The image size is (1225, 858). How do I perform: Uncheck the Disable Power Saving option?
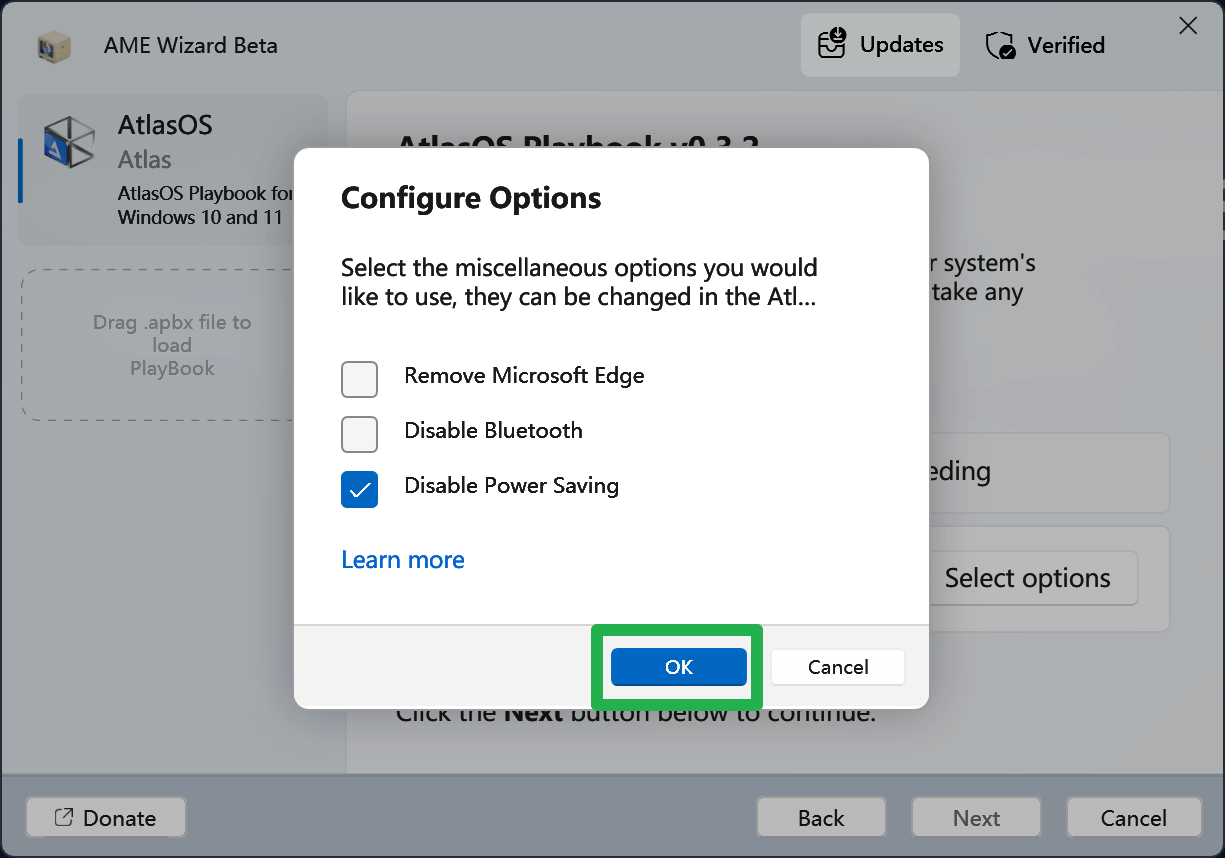[360, 490]
